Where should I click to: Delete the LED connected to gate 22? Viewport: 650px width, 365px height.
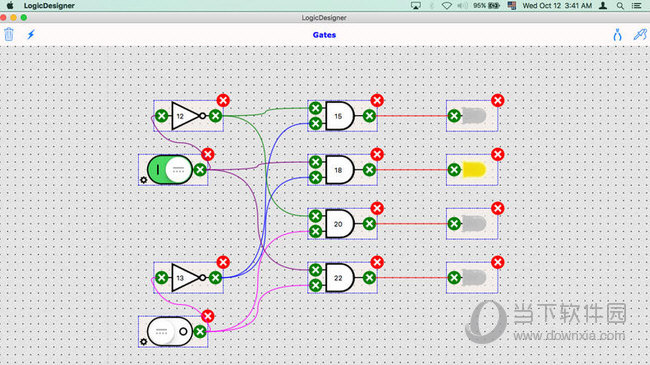(x=497, y=262)
